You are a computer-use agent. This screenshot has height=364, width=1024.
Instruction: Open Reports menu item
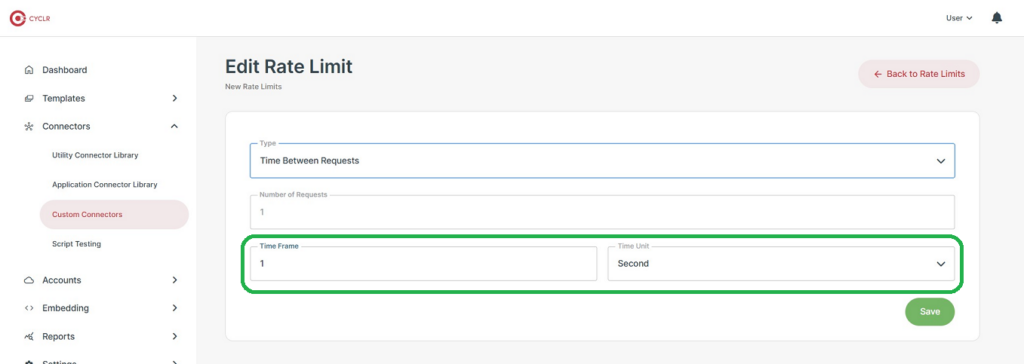(58, 337)
